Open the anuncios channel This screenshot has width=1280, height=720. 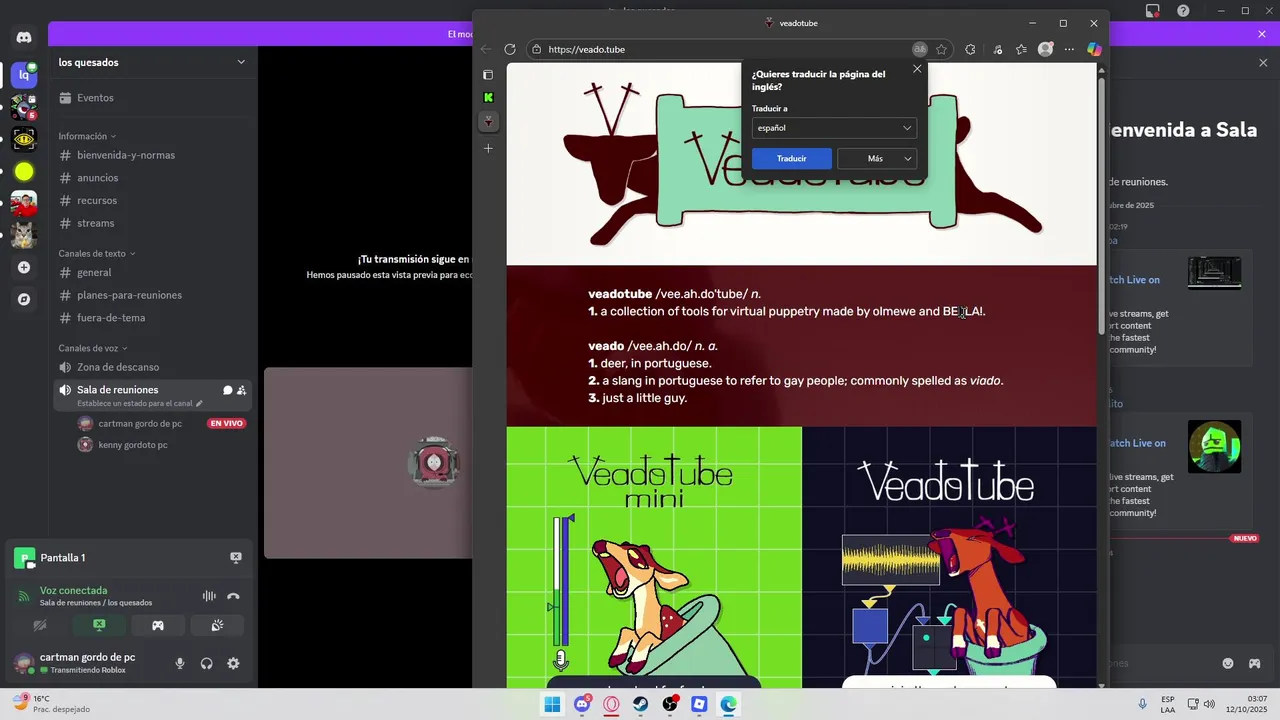pyautogui.click(x=152, y=178)
